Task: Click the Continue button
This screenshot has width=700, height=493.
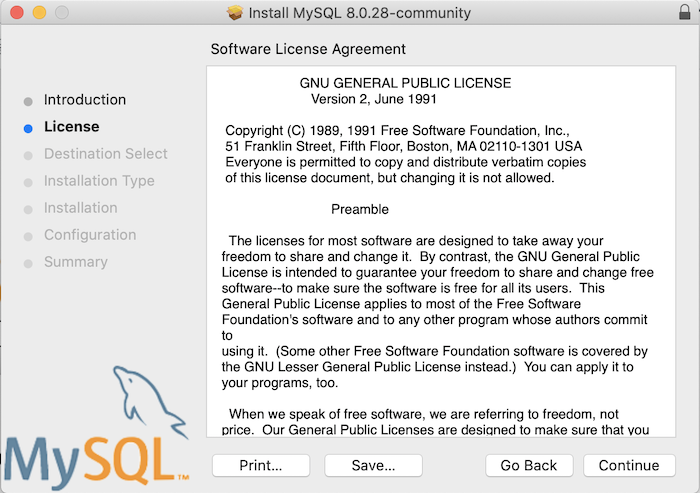Action: click(629, 466)
